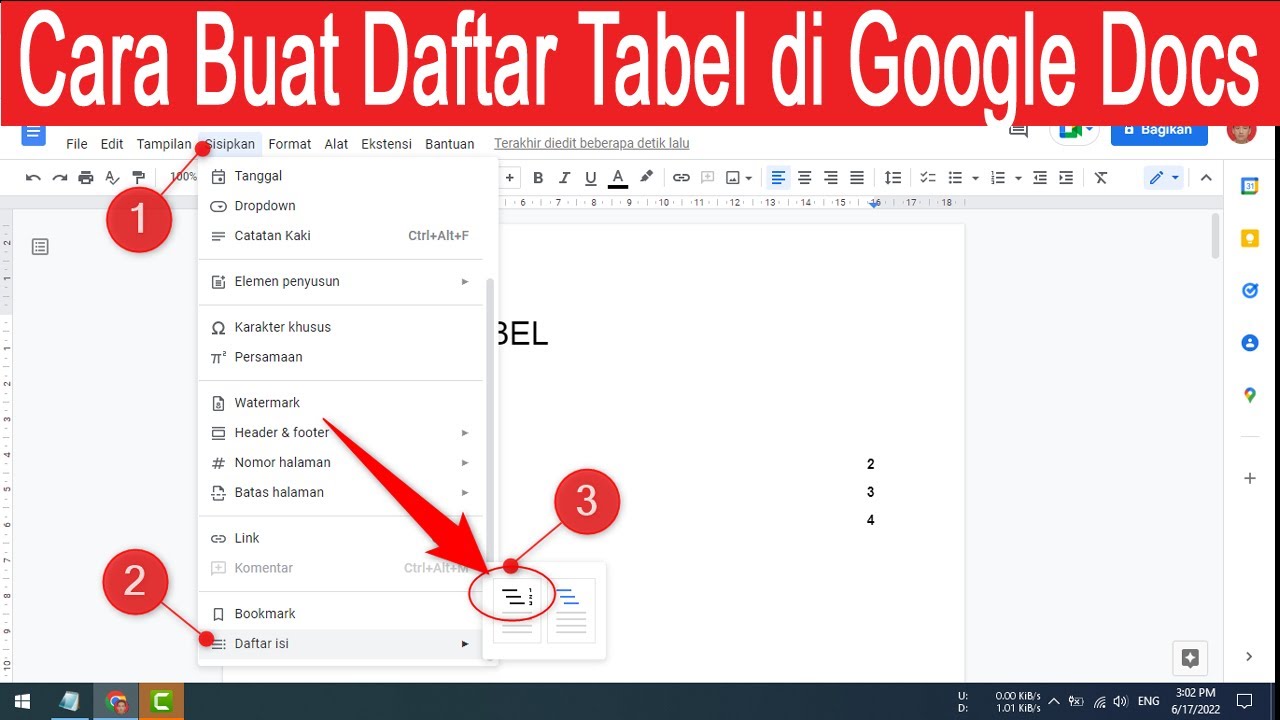Open the Alat menu
The height and width of the screenshot is (720, 1280).
point(337,144)
